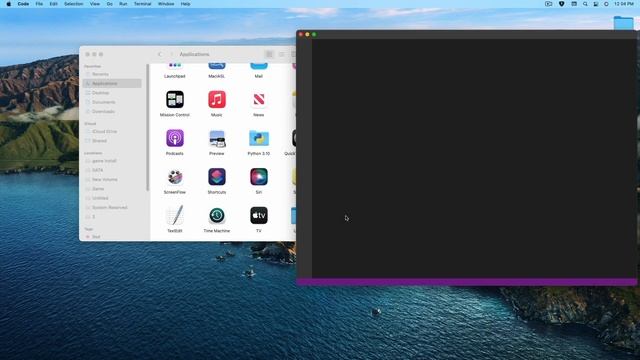Select Desktop in Finder sidebar
Image resolution: width=640 pixels, height=360 pixels.
pos(112,93)
